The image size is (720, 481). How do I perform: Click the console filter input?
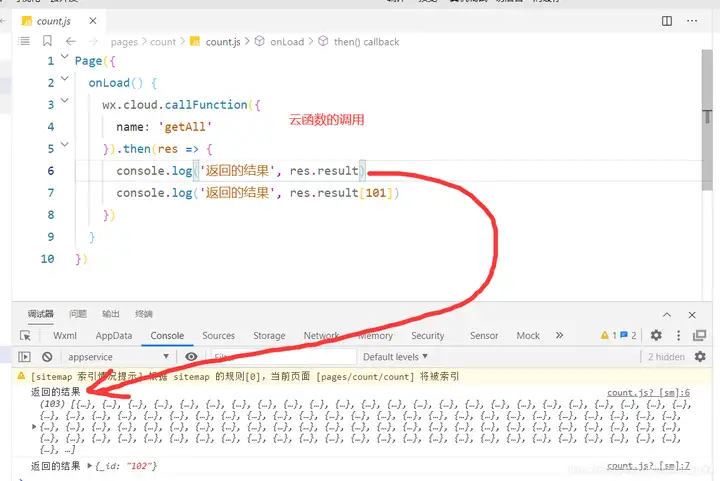(x=283, y=357)
